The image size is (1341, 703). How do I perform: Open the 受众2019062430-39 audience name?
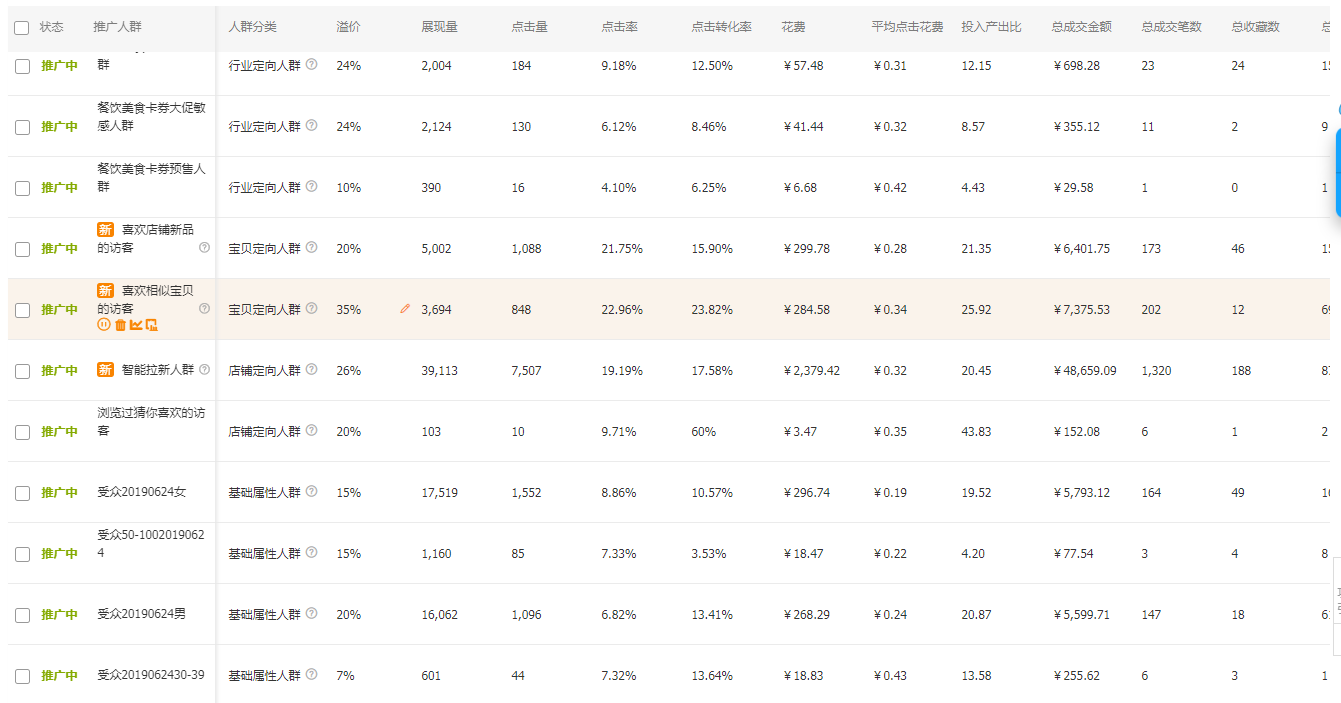pyautogui.click(x=151, y=675)
